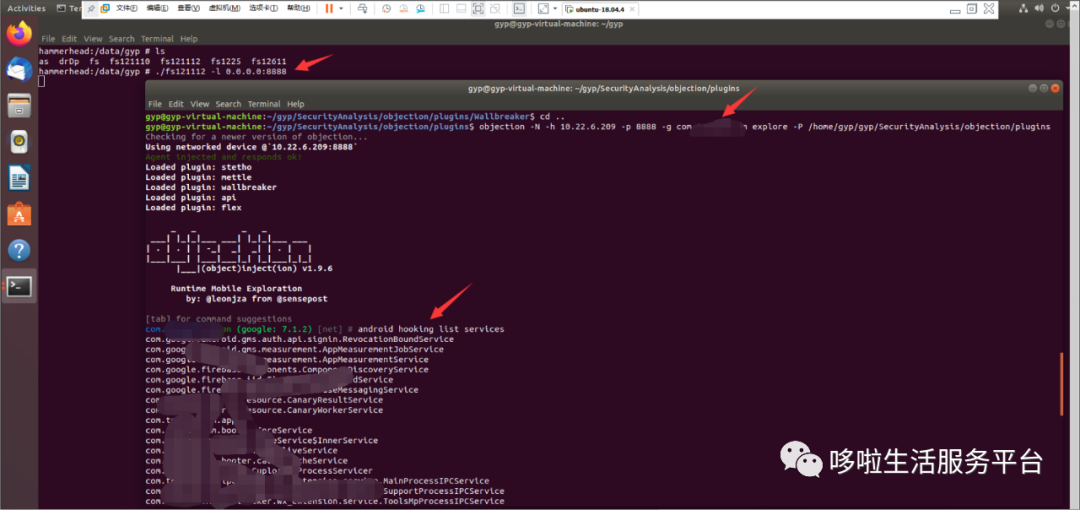This screenshot has width=1080, height=510.
Task: Open the 虚拟机(M) menu
Action: (224, 9)
